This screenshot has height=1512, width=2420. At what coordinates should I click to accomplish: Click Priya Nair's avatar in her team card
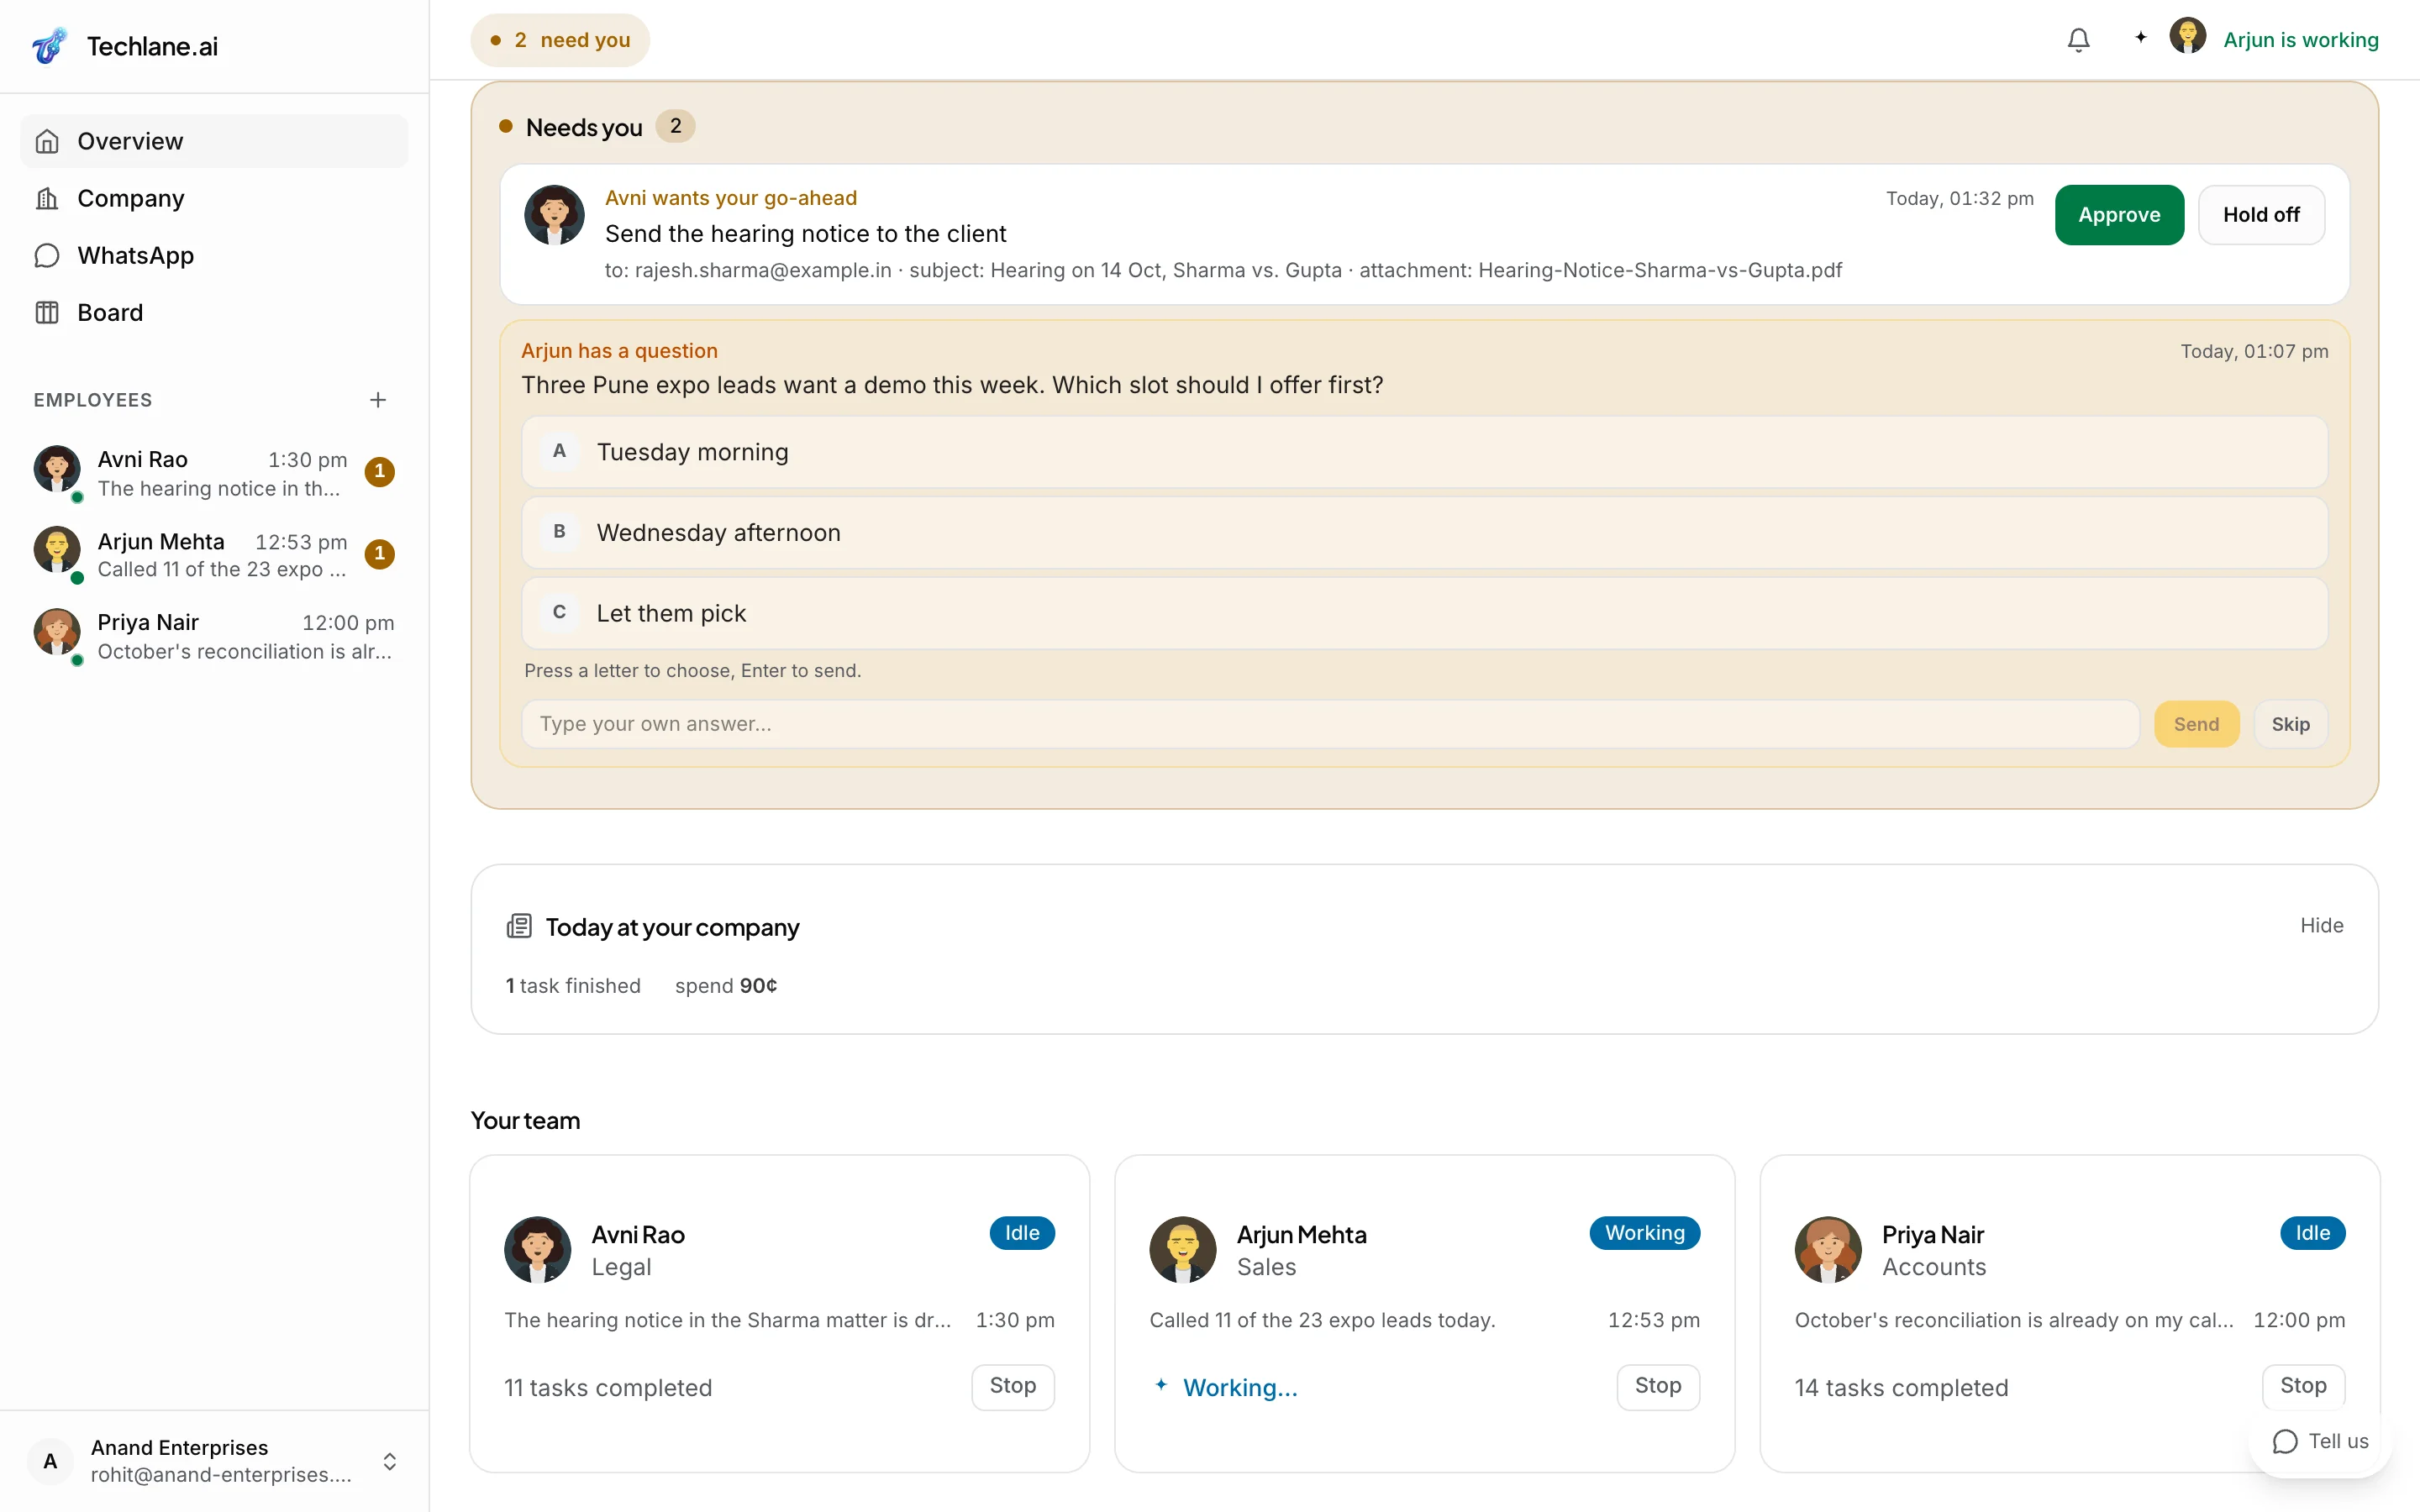[x=1828, y=1249]
